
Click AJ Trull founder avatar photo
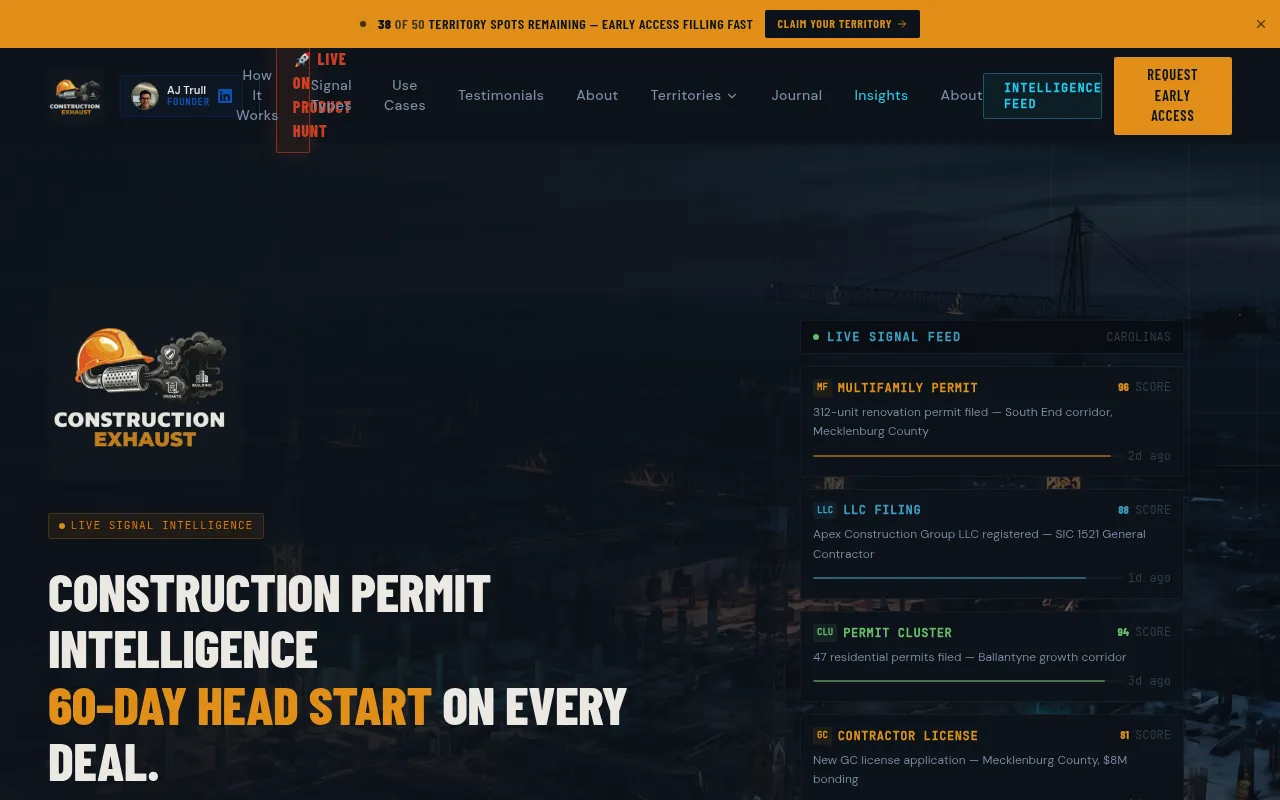point(145,96)
